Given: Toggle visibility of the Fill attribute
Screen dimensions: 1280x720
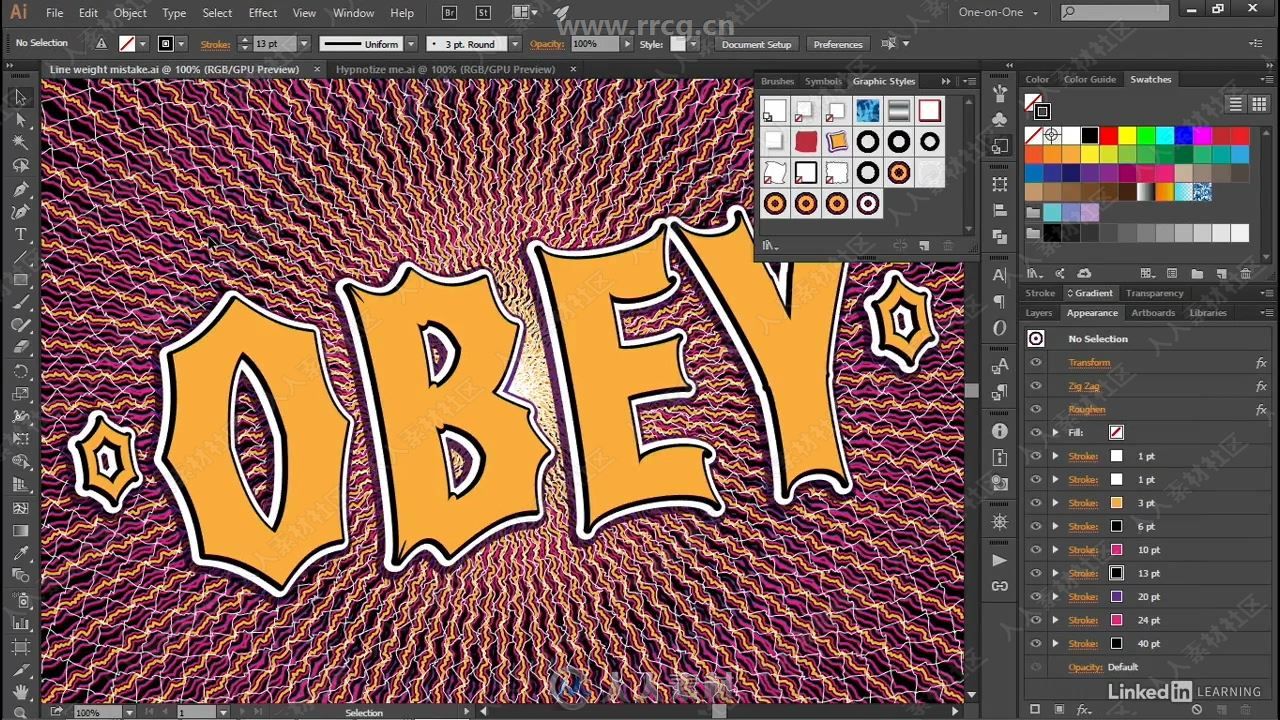Looking at the screenshot, I should pyautogui.click(x=1036, y=432).
